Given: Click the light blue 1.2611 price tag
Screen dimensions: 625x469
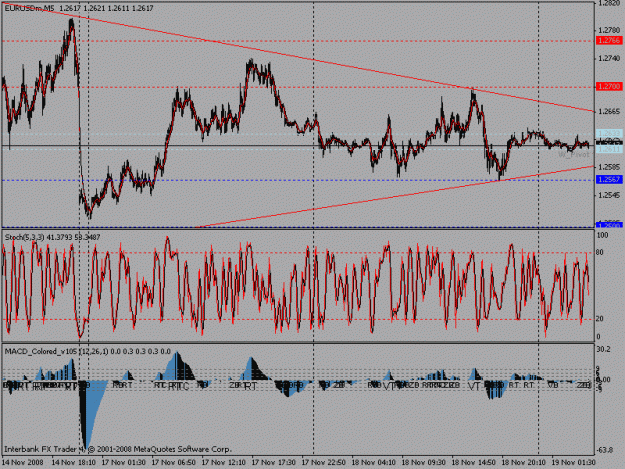Looking at the screenshot, I should click(x=609, y=149).
